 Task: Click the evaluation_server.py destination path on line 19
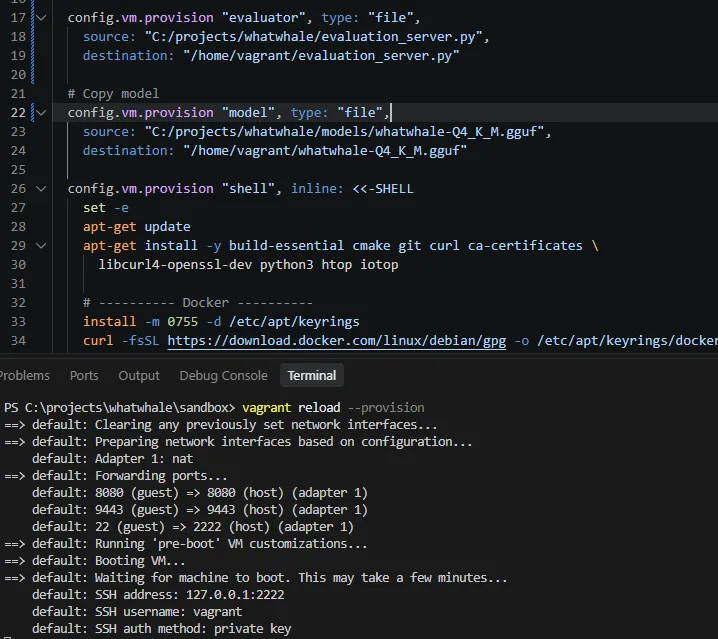pos(321,56)
